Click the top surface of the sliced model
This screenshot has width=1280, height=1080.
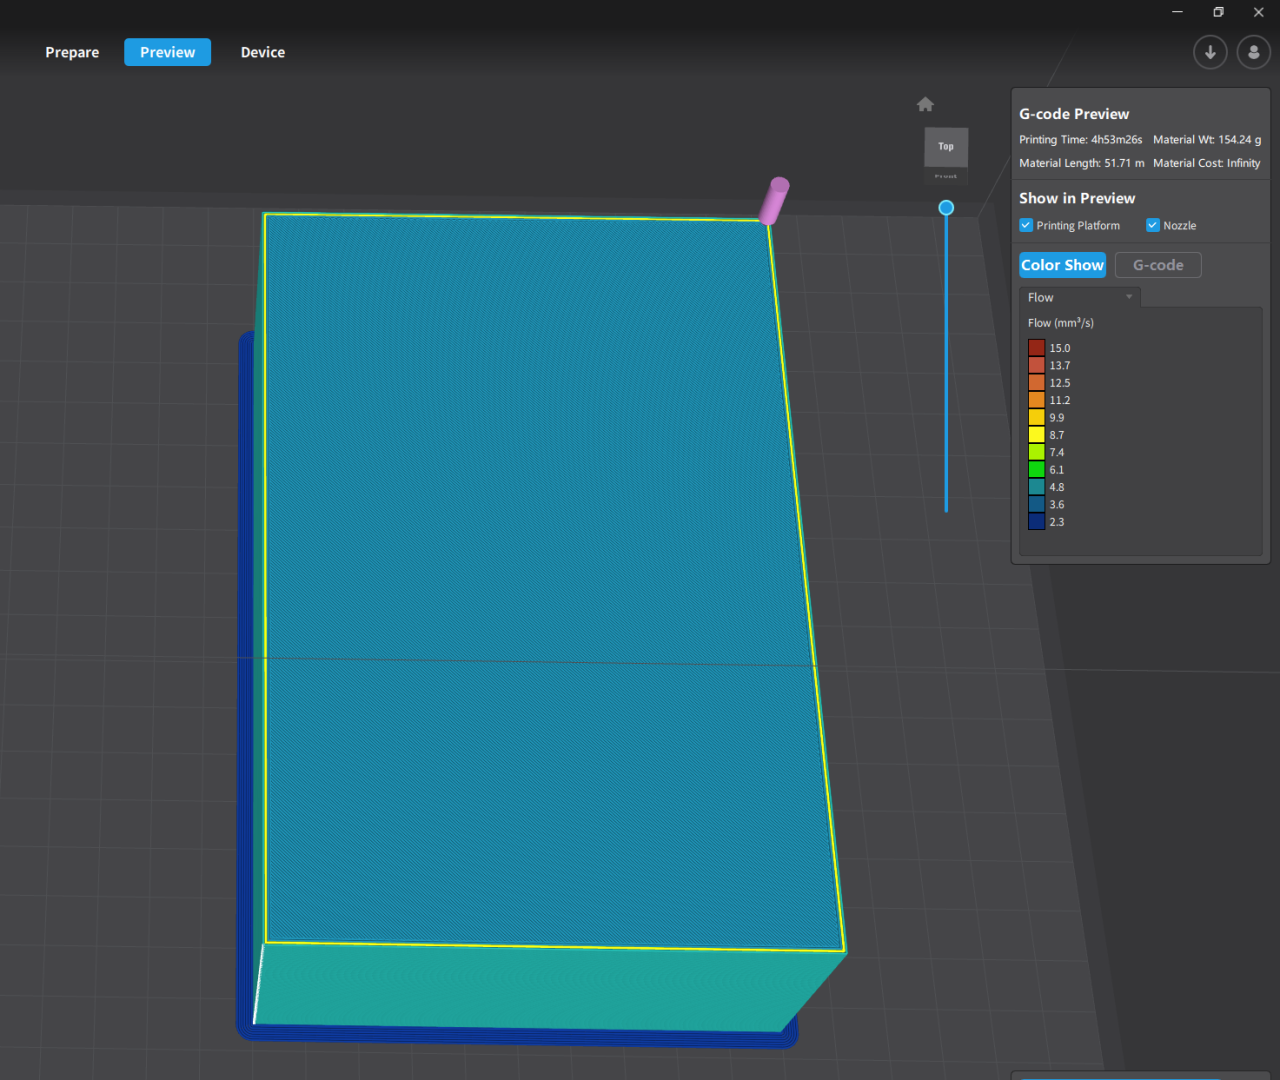[540, 580]
